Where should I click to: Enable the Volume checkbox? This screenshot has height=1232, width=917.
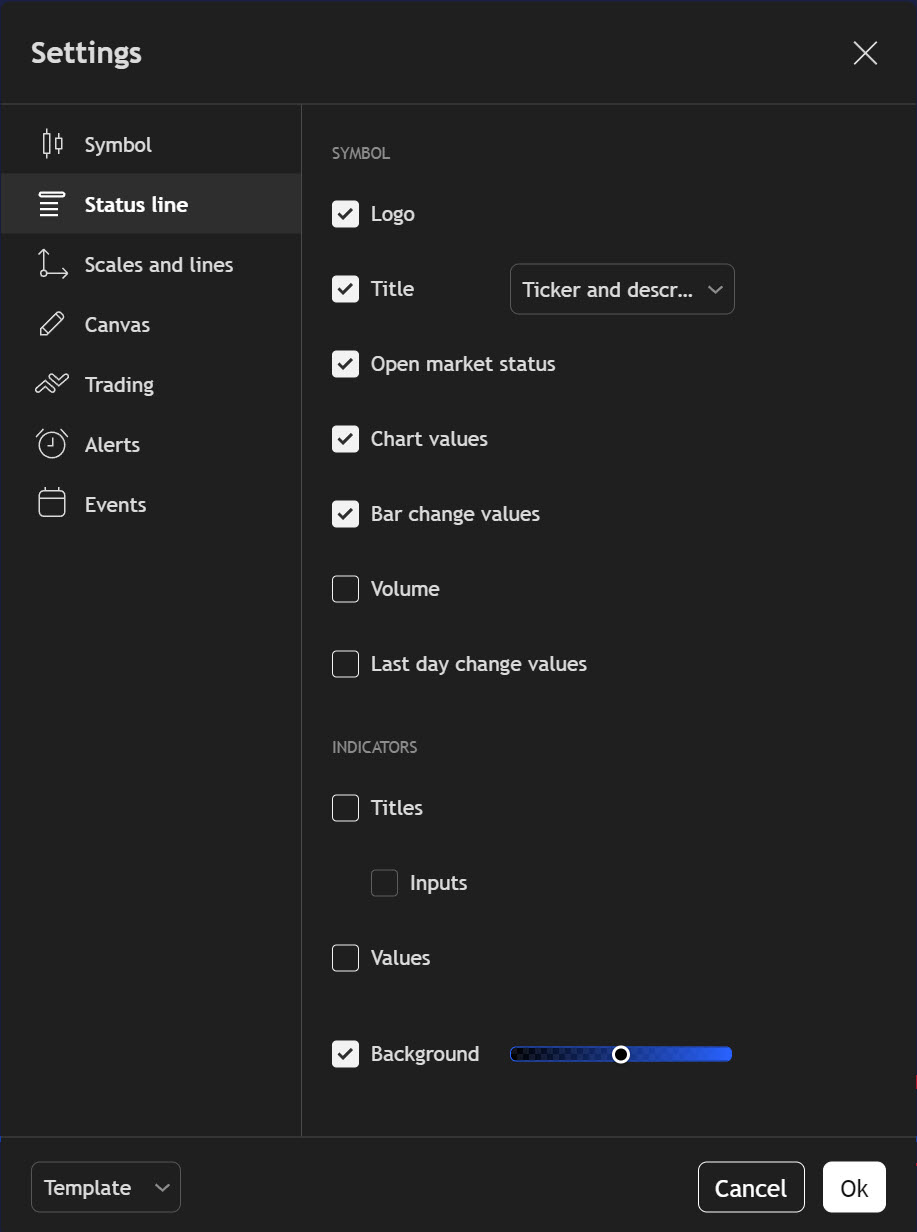tap(345, 589)
